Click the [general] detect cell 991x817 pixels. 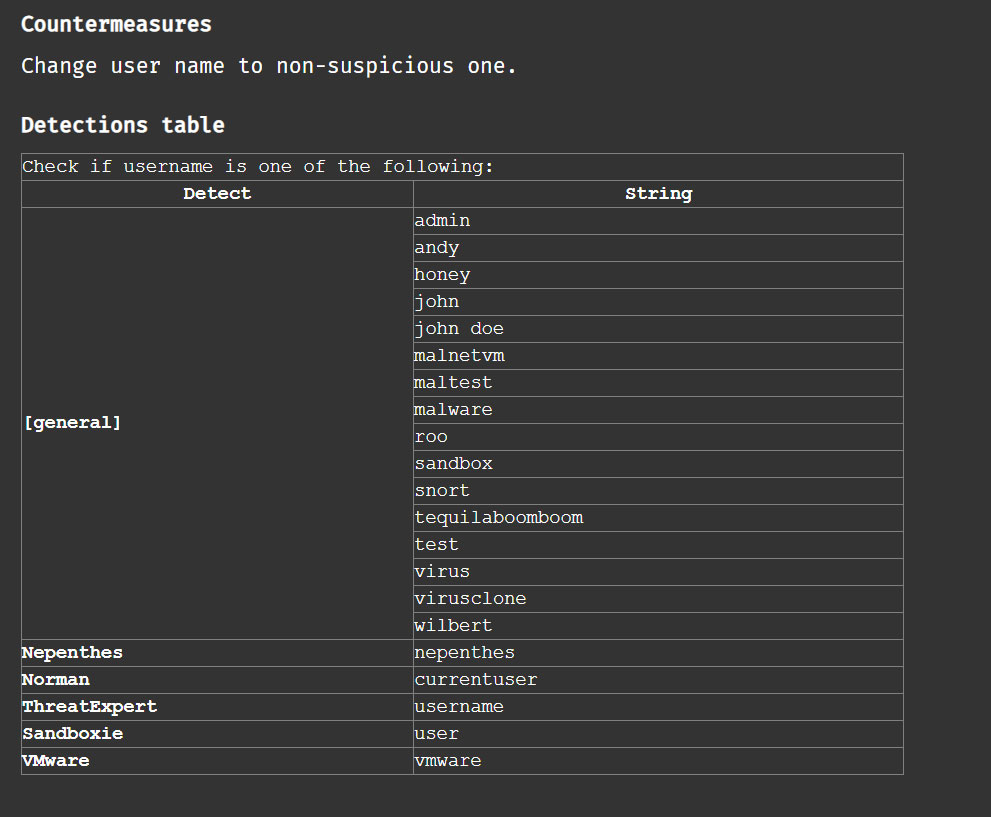click(217, 423)
